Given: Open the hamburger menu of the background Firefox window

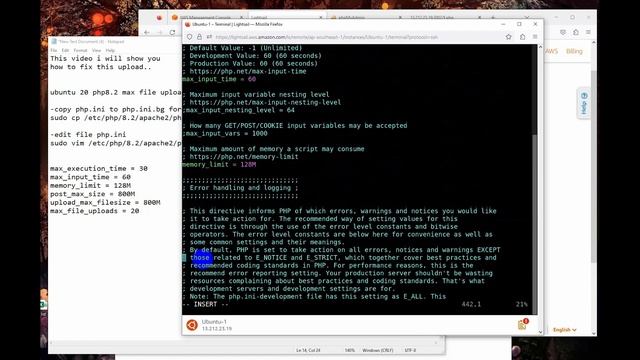Looking at the screenshot, I should click(x=588, y=32).
